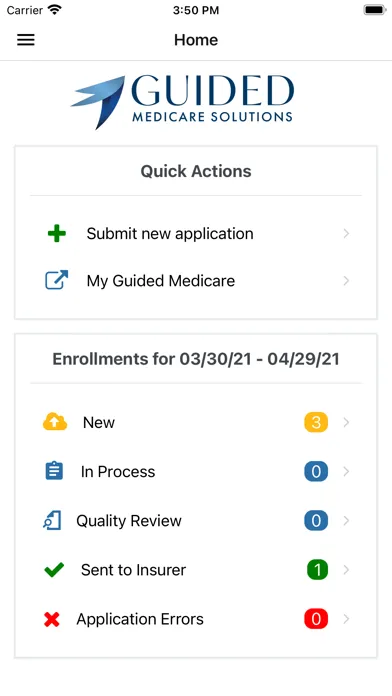The image size is (392, 696).
Task: Select the Sent to Insurer item
Action: [x=196, y=570]
